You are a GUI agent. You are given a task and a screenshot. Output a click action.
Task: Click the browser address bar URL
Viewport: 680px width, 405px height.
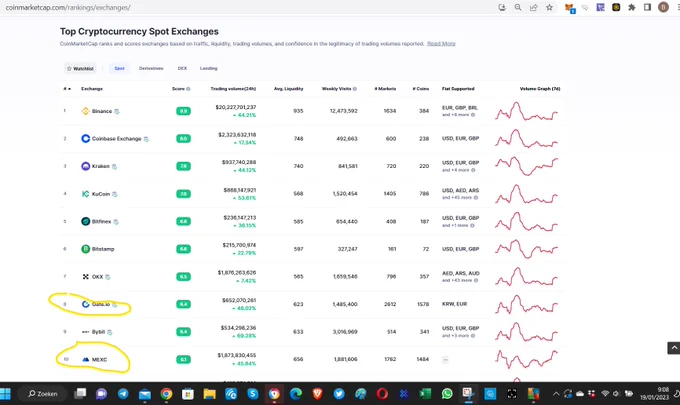tap(68, 7)
